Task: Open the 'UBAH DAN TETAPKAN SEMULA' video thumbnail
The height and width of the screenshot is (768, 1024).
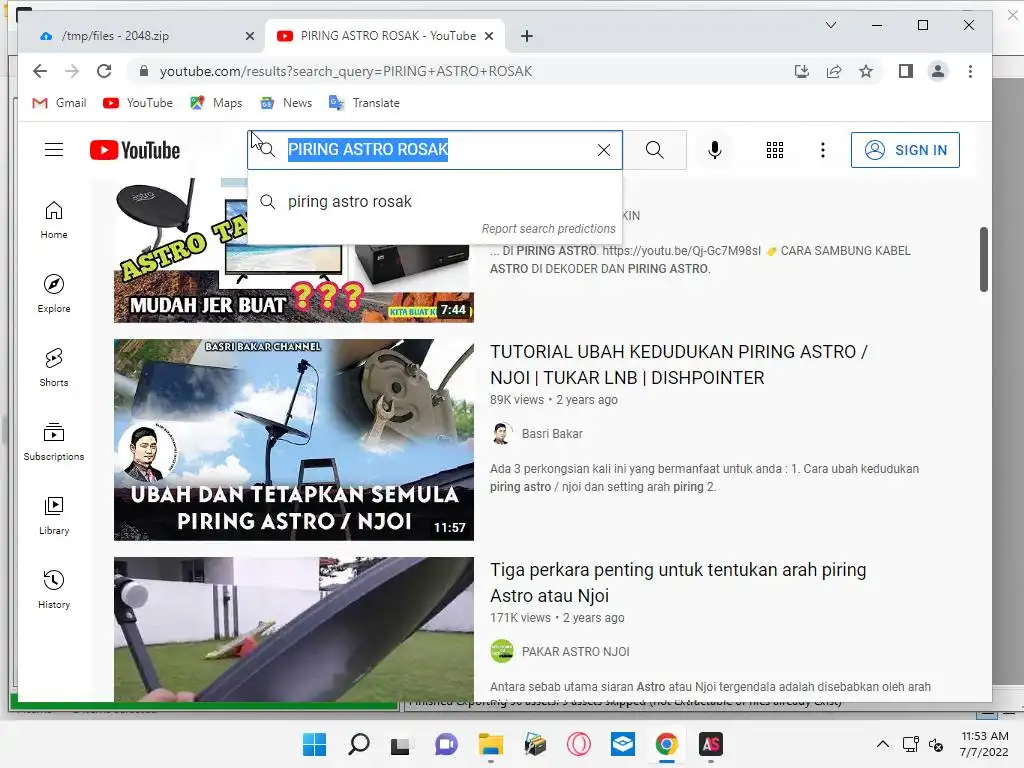Action: pos(294,440)
